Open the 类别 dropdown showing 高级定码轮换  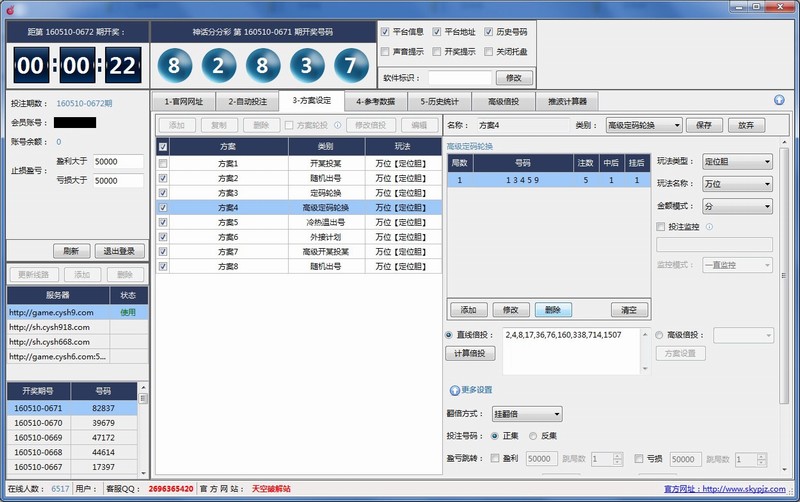click(x=643, y=125)
